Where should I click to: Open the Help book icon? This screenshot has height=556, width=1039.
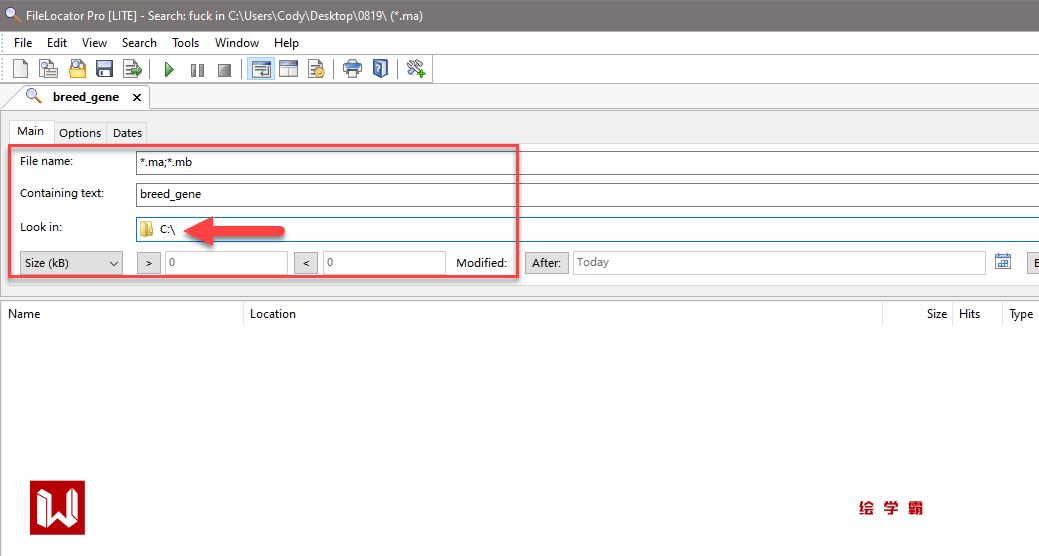(x=380, y=69)
